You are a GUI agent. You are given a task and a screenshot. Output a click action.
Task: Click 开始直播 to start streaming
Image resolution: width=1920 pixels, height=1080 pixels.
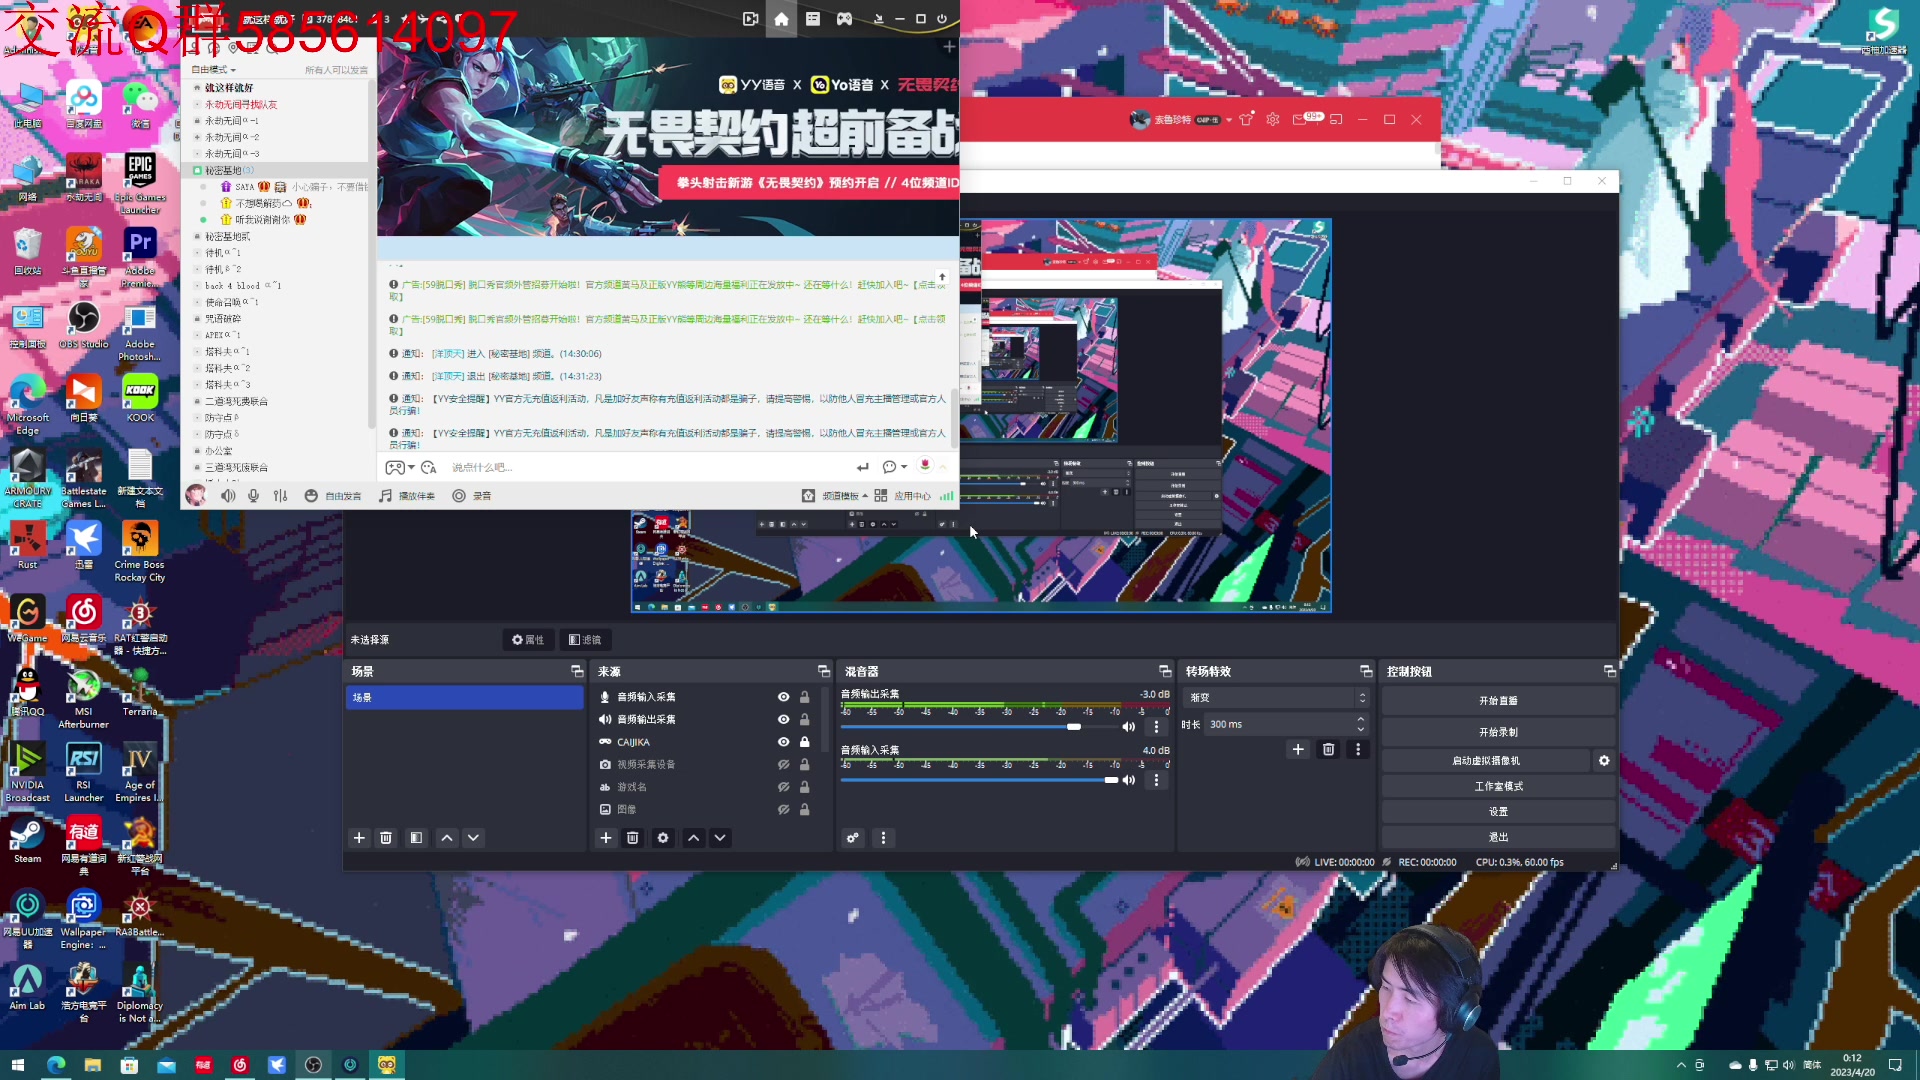pyautogui.click(x=1497, y=701)
